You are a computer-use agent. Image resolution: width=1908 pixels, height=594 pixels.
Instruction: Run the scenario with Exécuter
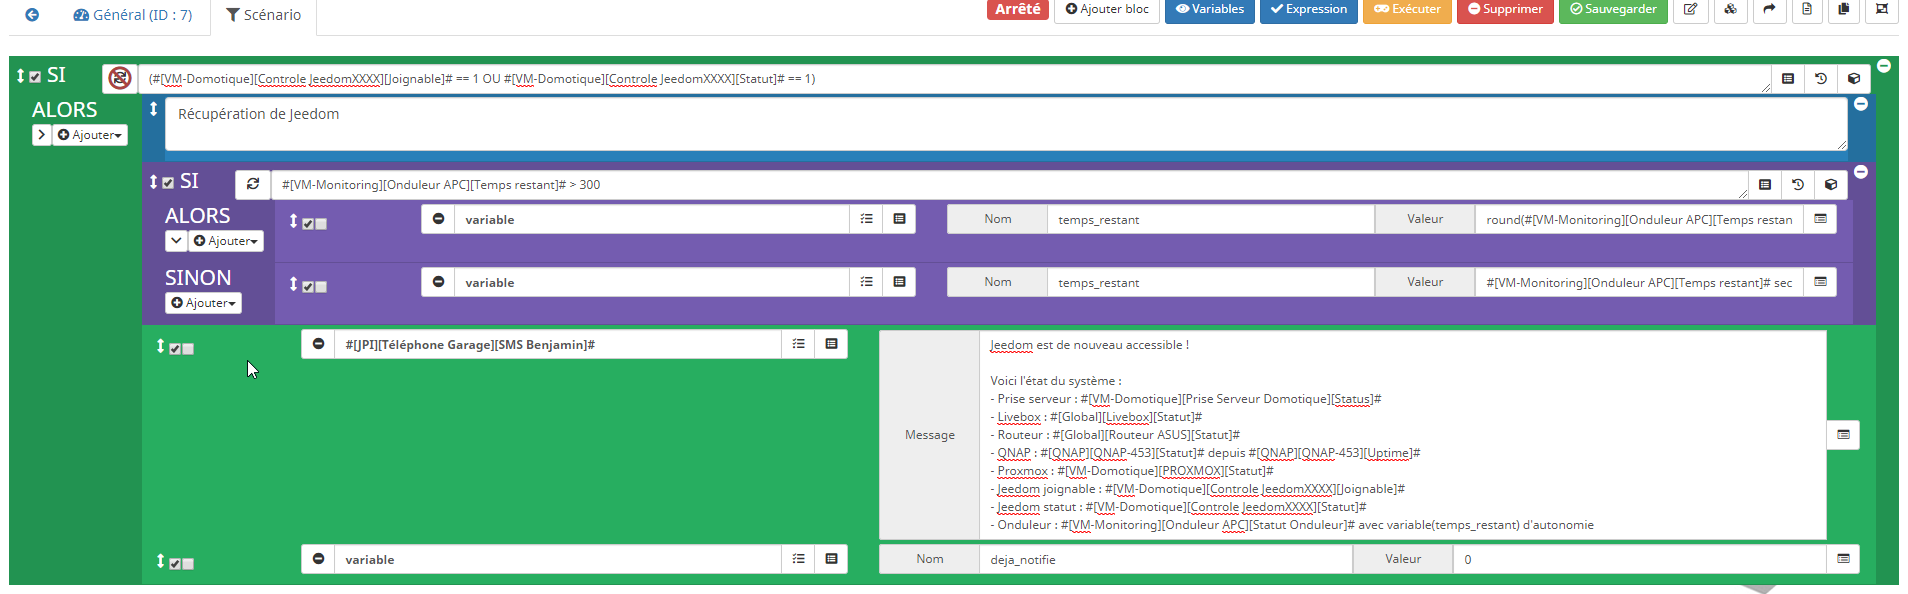click(x=1407, y=9)
